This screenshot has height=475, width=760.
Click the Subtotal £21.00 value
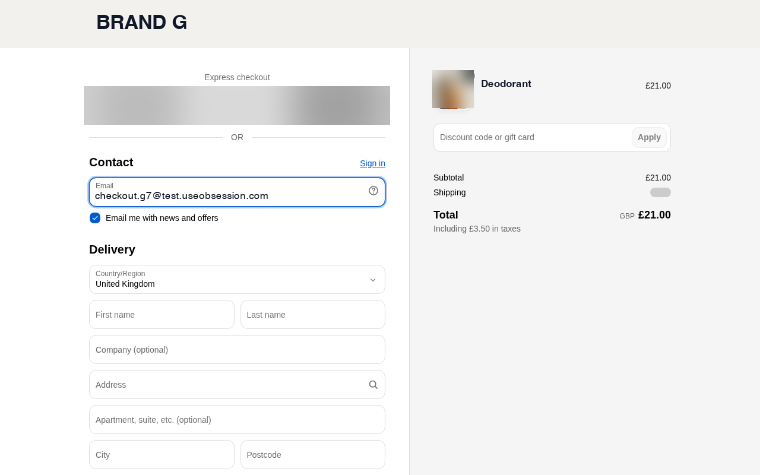(x=658, y=178)
